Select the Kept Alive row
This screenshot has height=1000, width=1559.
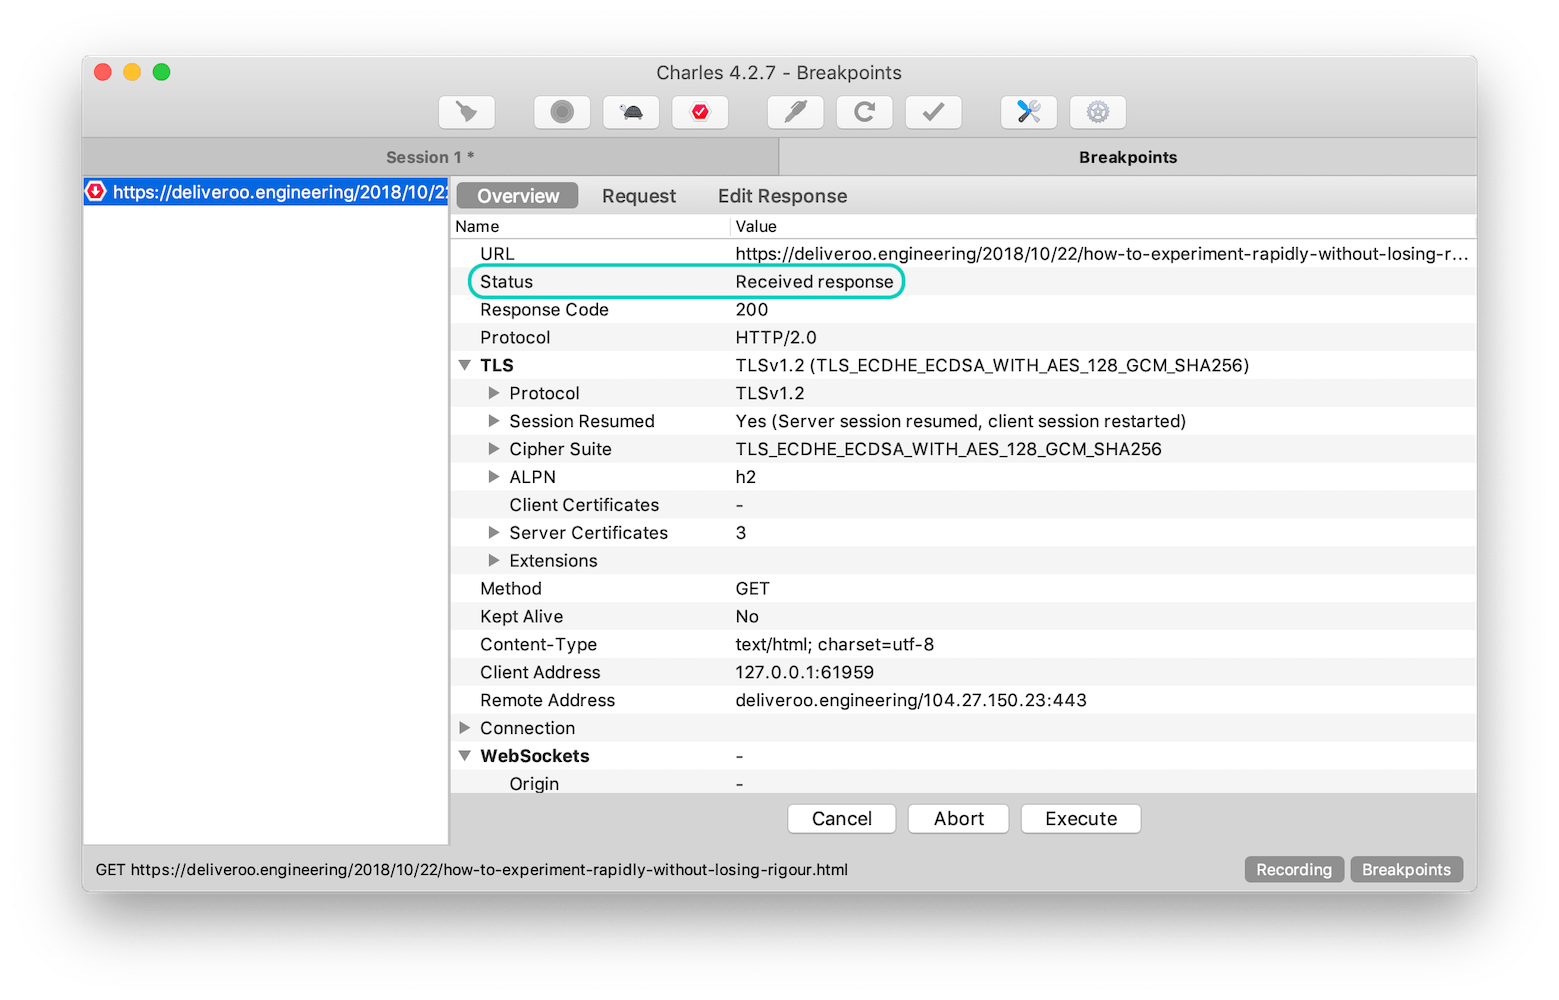(x=963, y=617)
